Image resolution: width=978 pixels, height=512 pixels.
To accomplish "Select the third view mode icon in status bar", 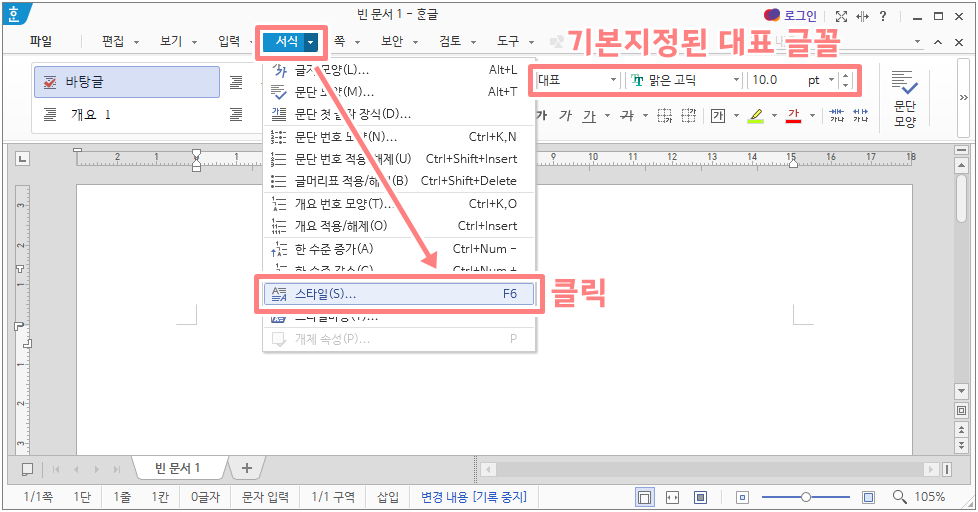I will (700, 497).
